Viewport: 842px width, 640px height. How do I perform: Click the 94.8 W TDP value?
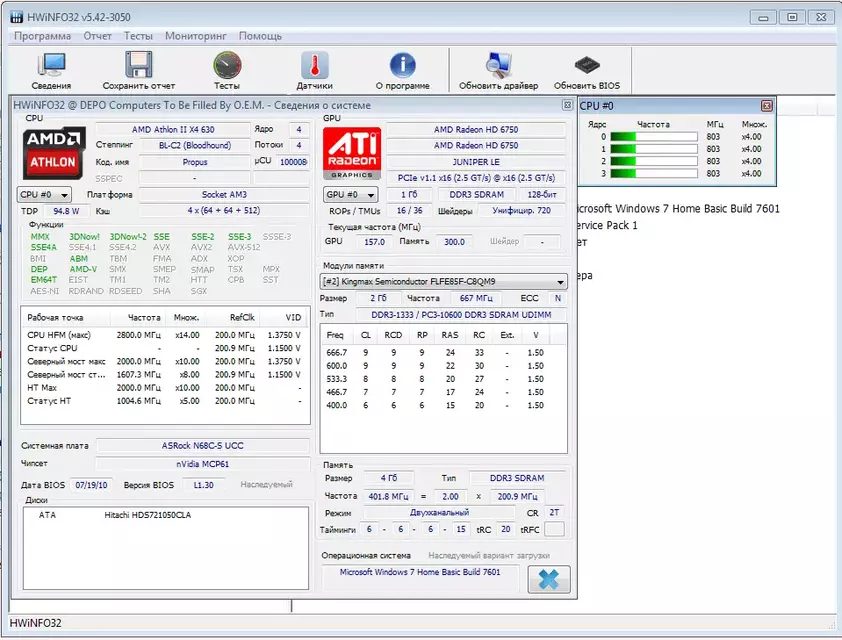[x=66, y=211]
